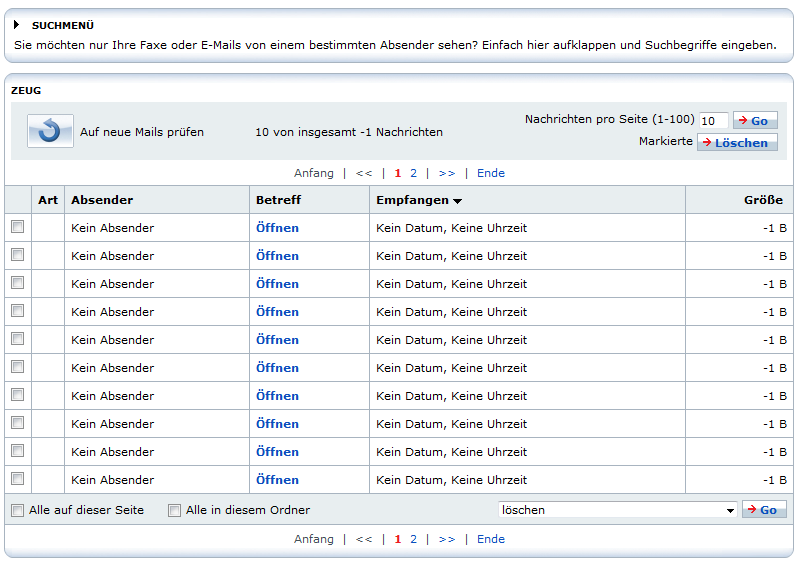Open the second message via Öffnen link
This screenshot has width=803, height=567.
coord(277,256)
